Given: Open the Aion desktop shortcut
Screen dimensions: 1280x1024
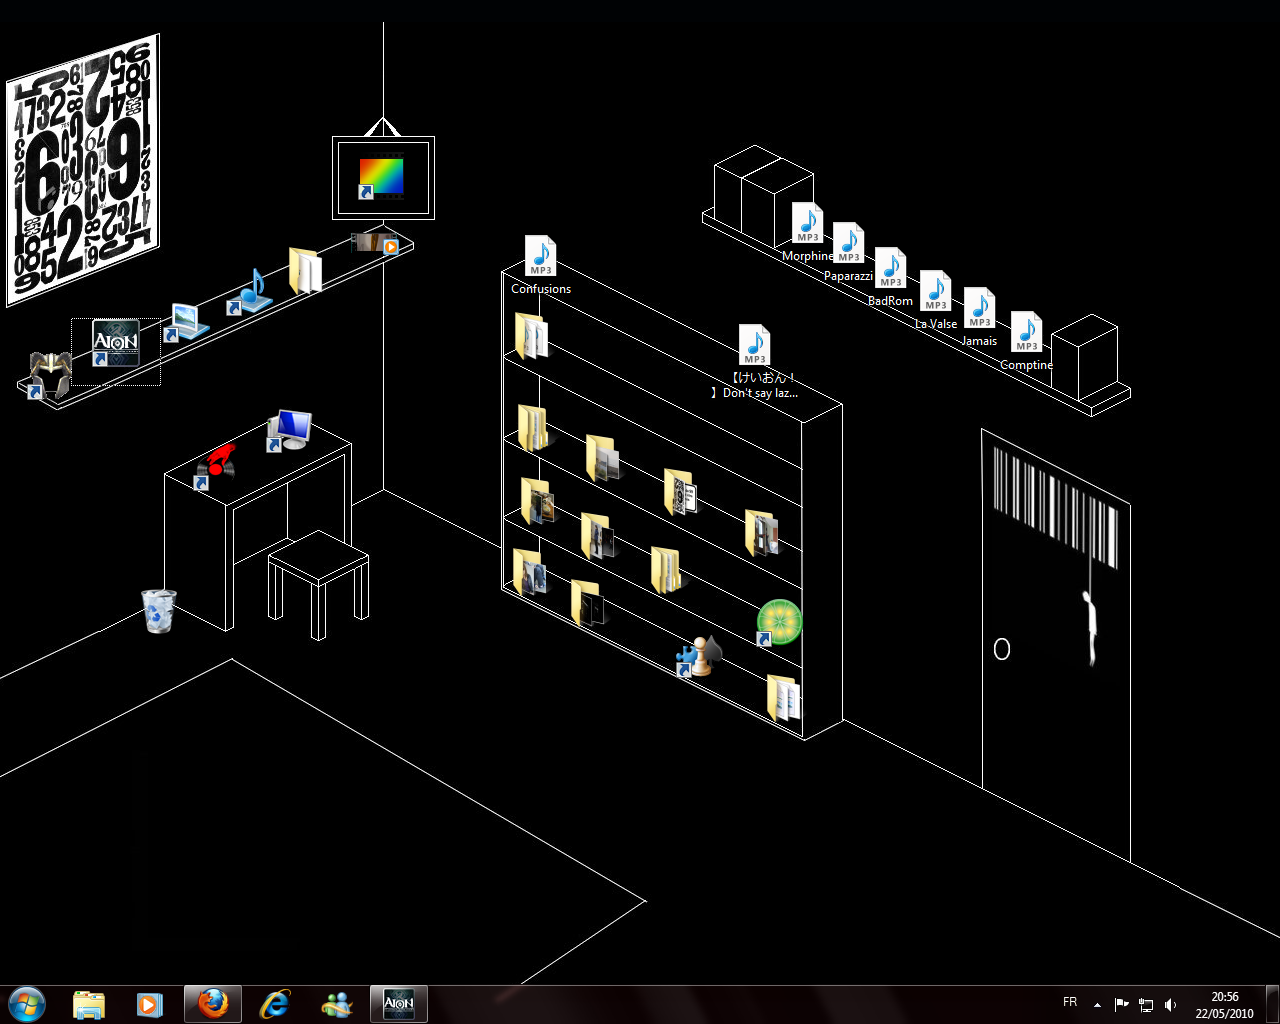Looking at the screenshot, I should [115, 343].
